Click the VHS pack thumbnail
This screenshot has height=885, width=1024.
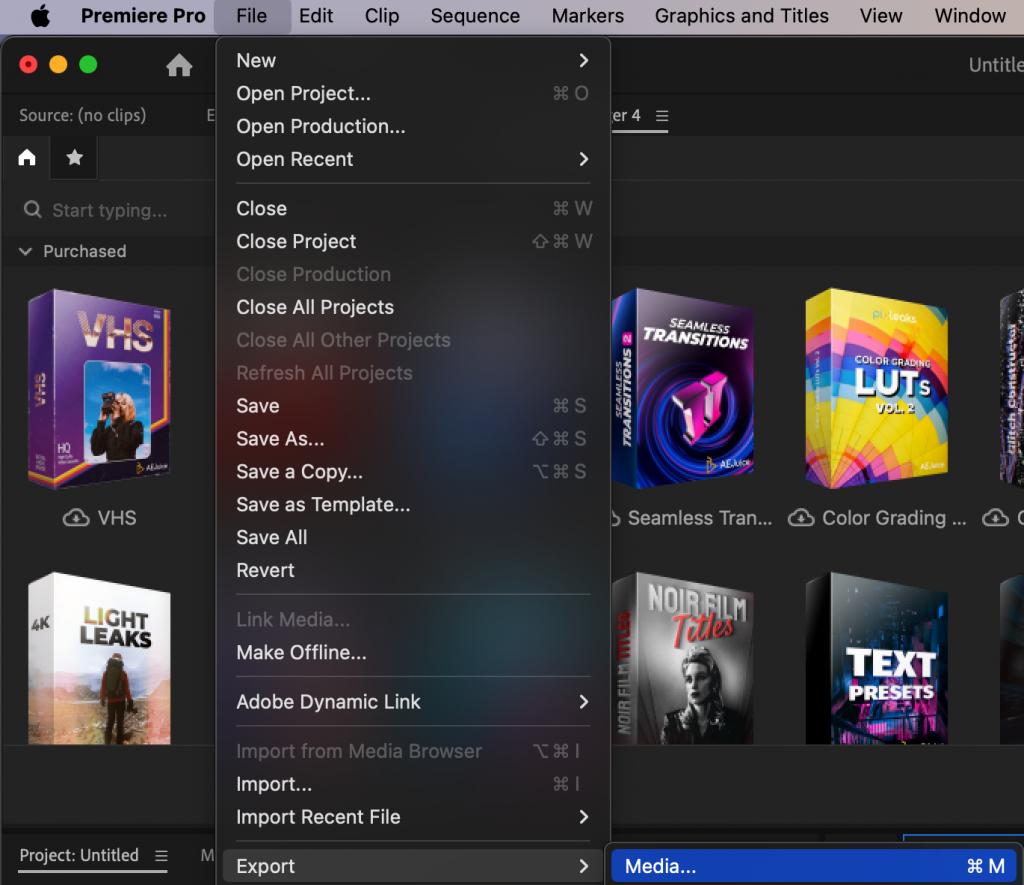[98, 389]
